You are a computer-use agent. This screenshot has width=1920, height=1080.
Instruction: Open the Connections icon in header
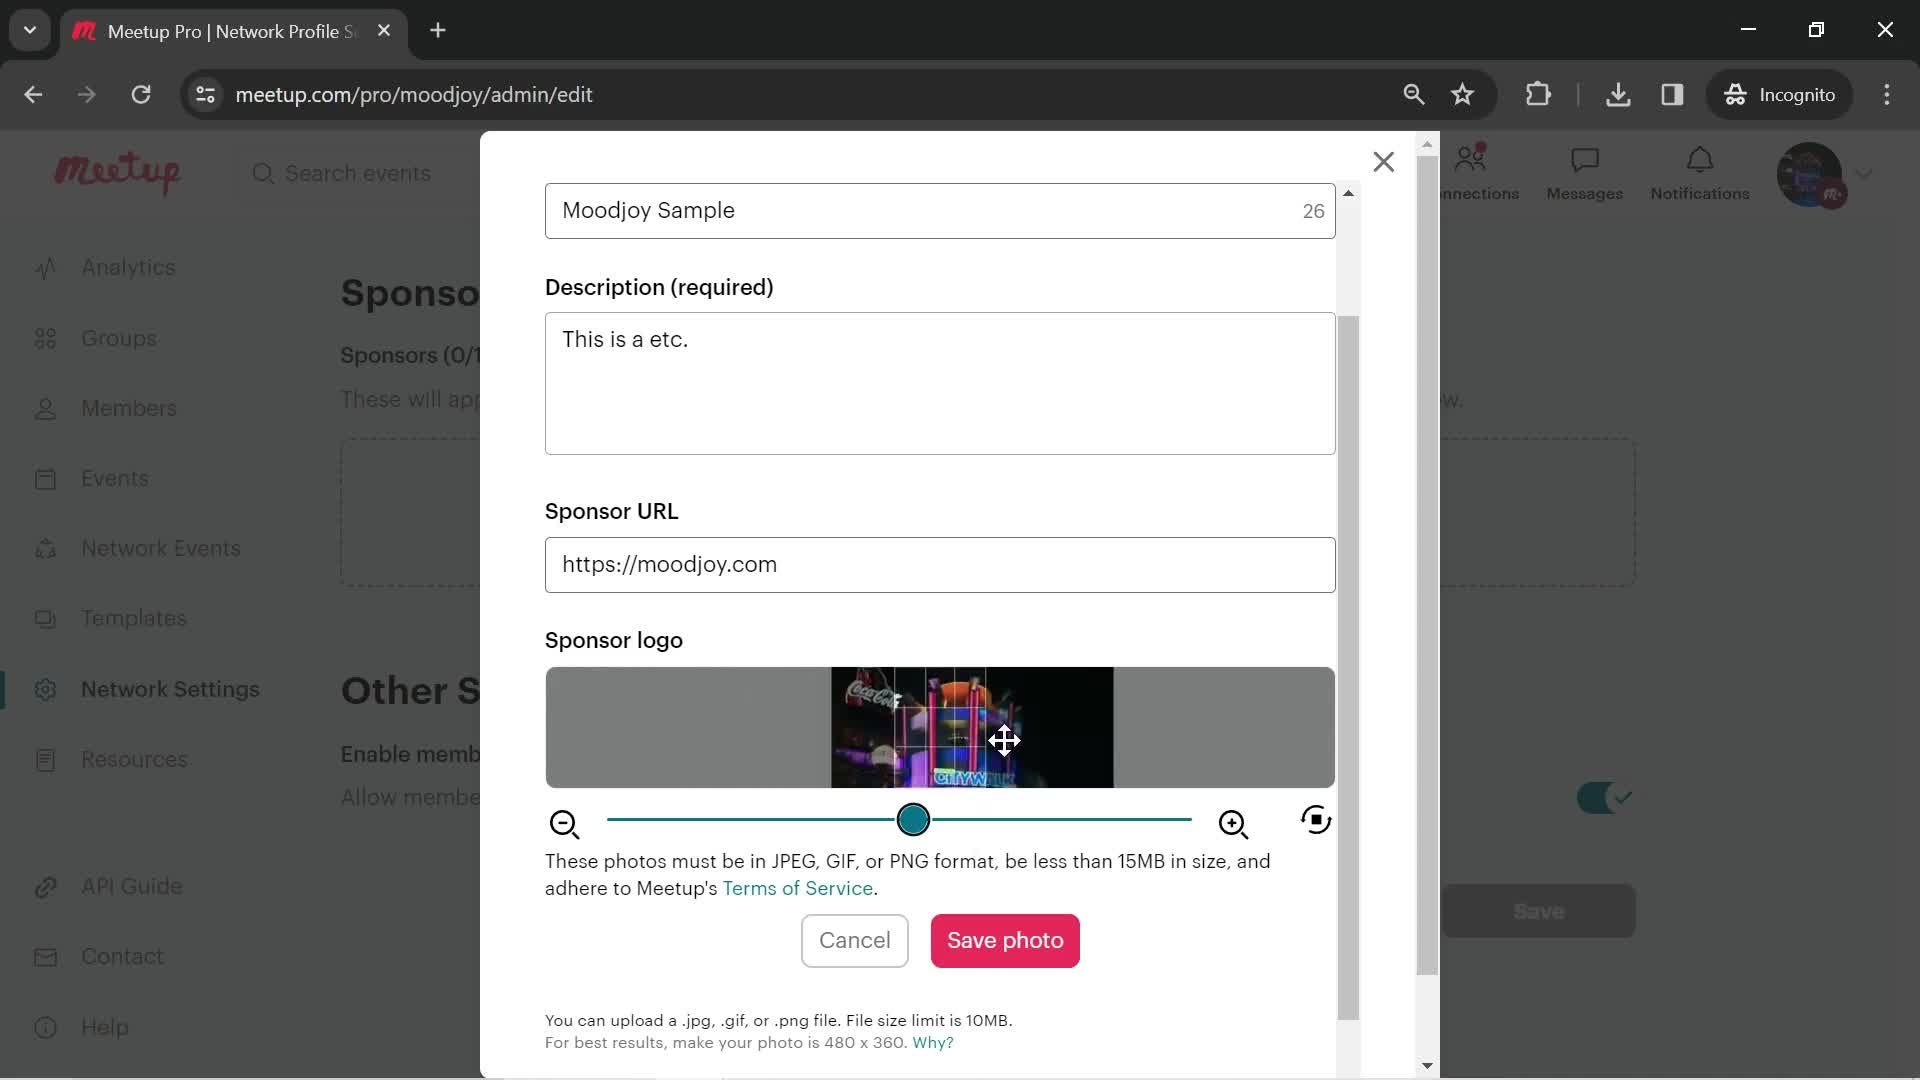coord(1471,158)
